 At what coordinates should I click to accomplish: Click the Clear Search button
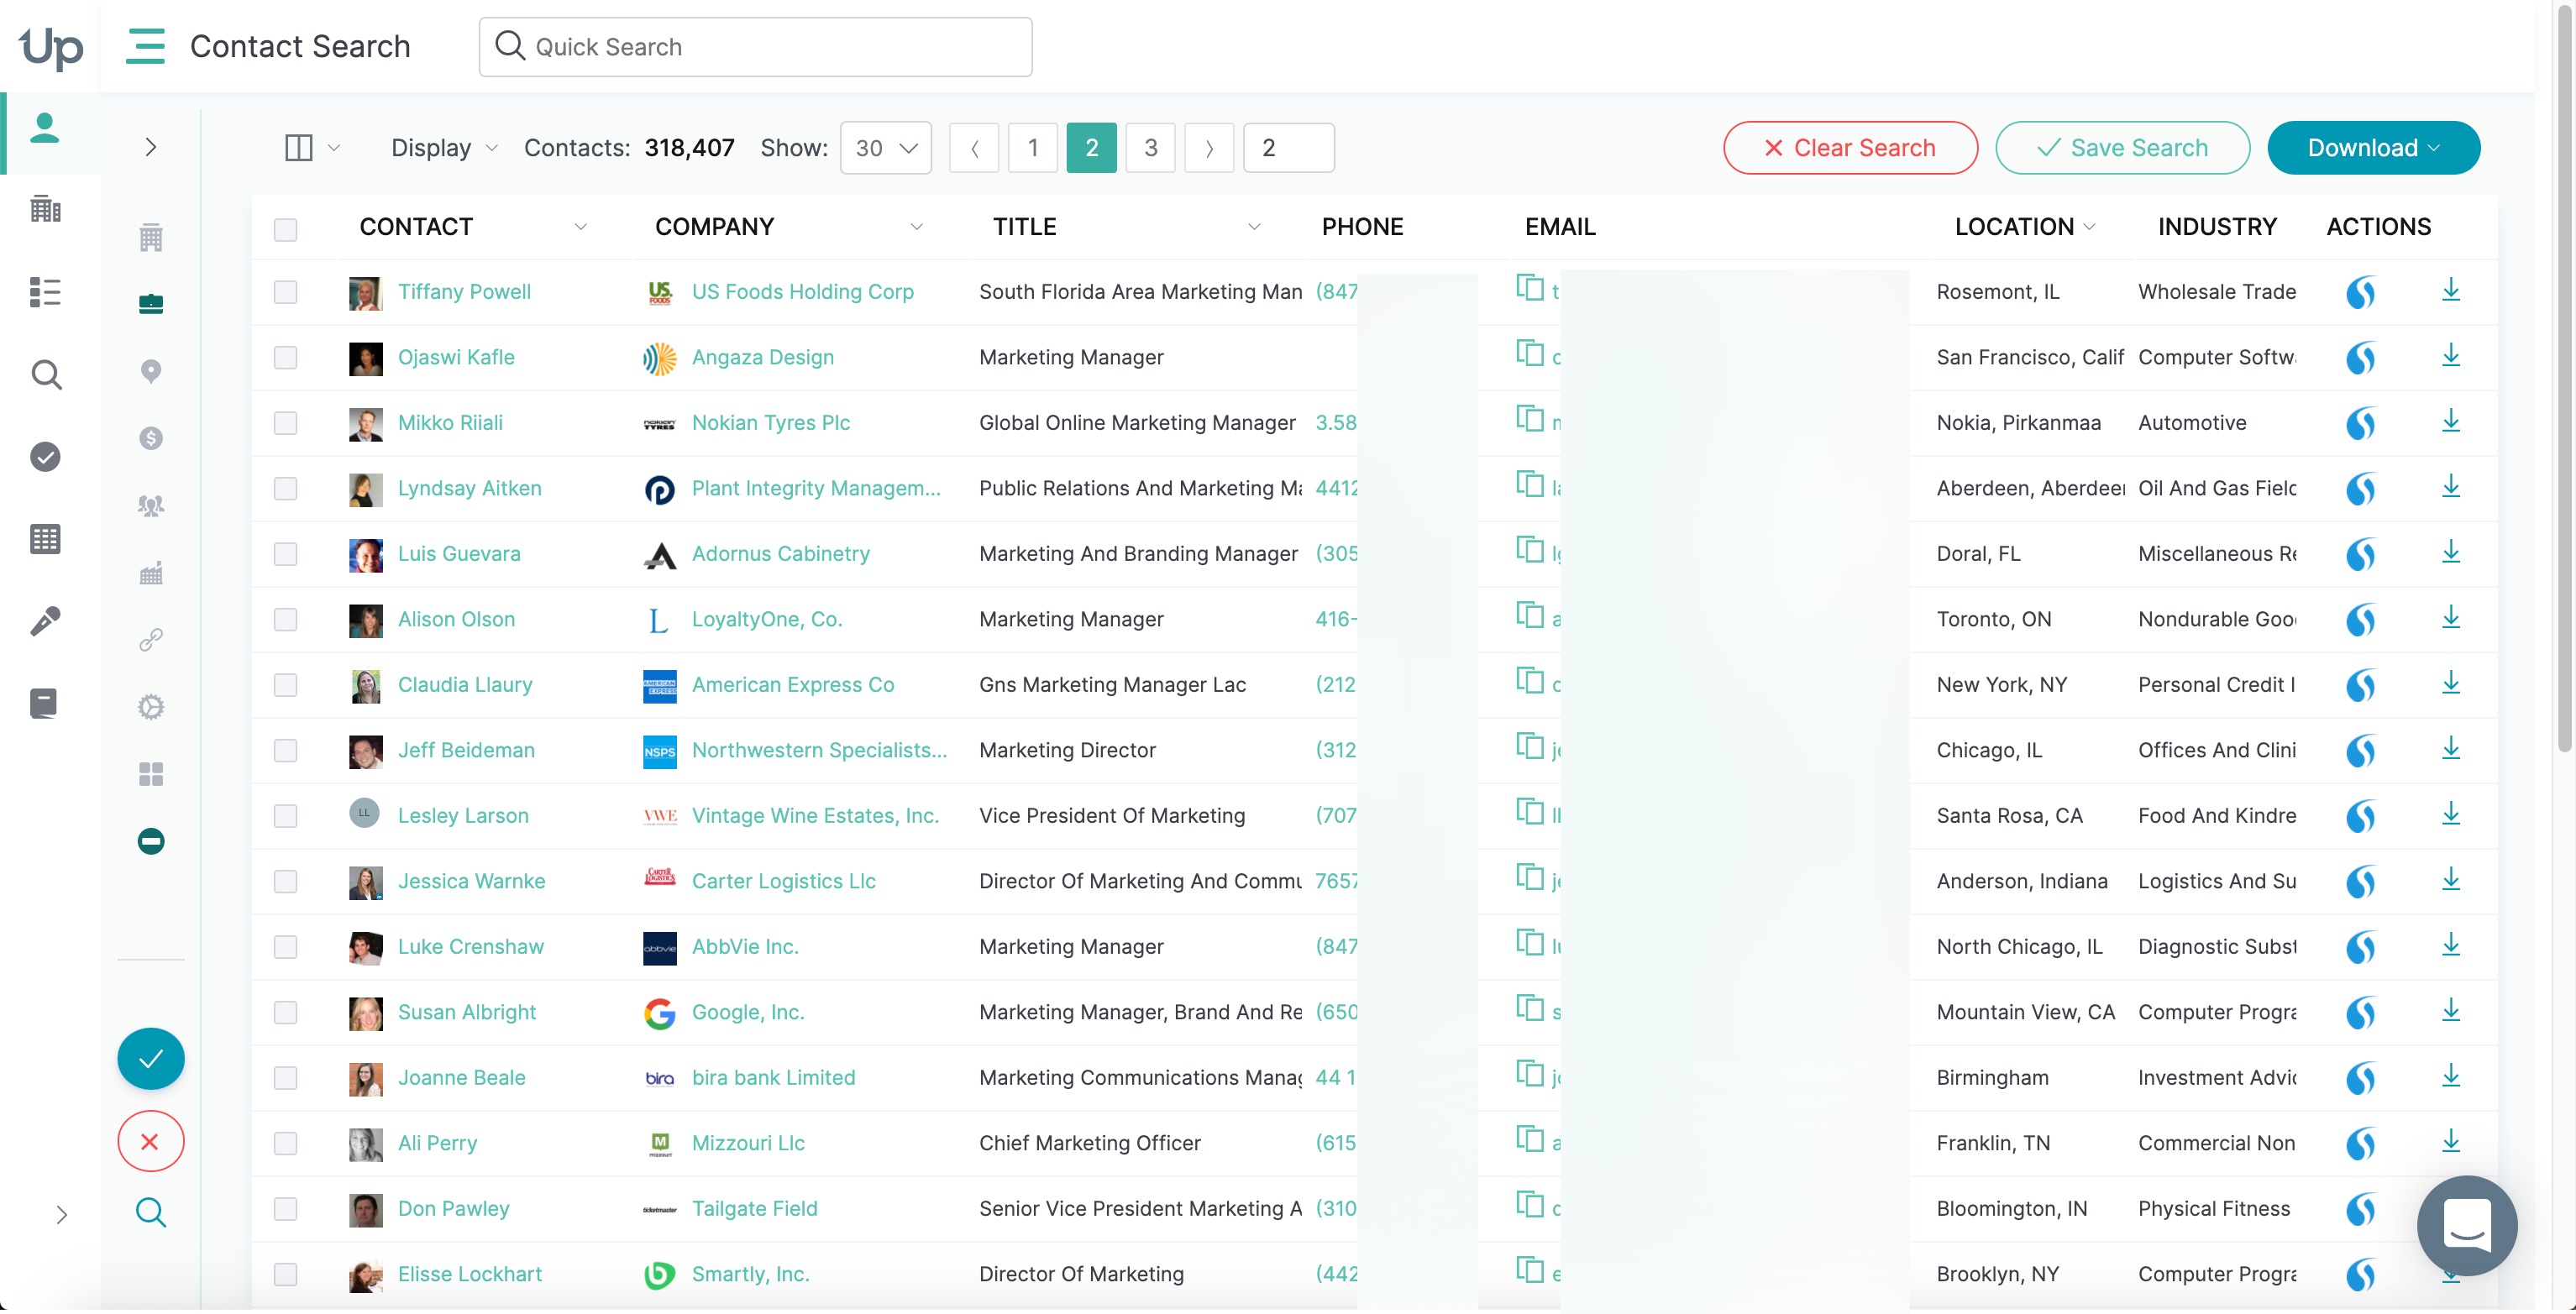[1849, 148]
